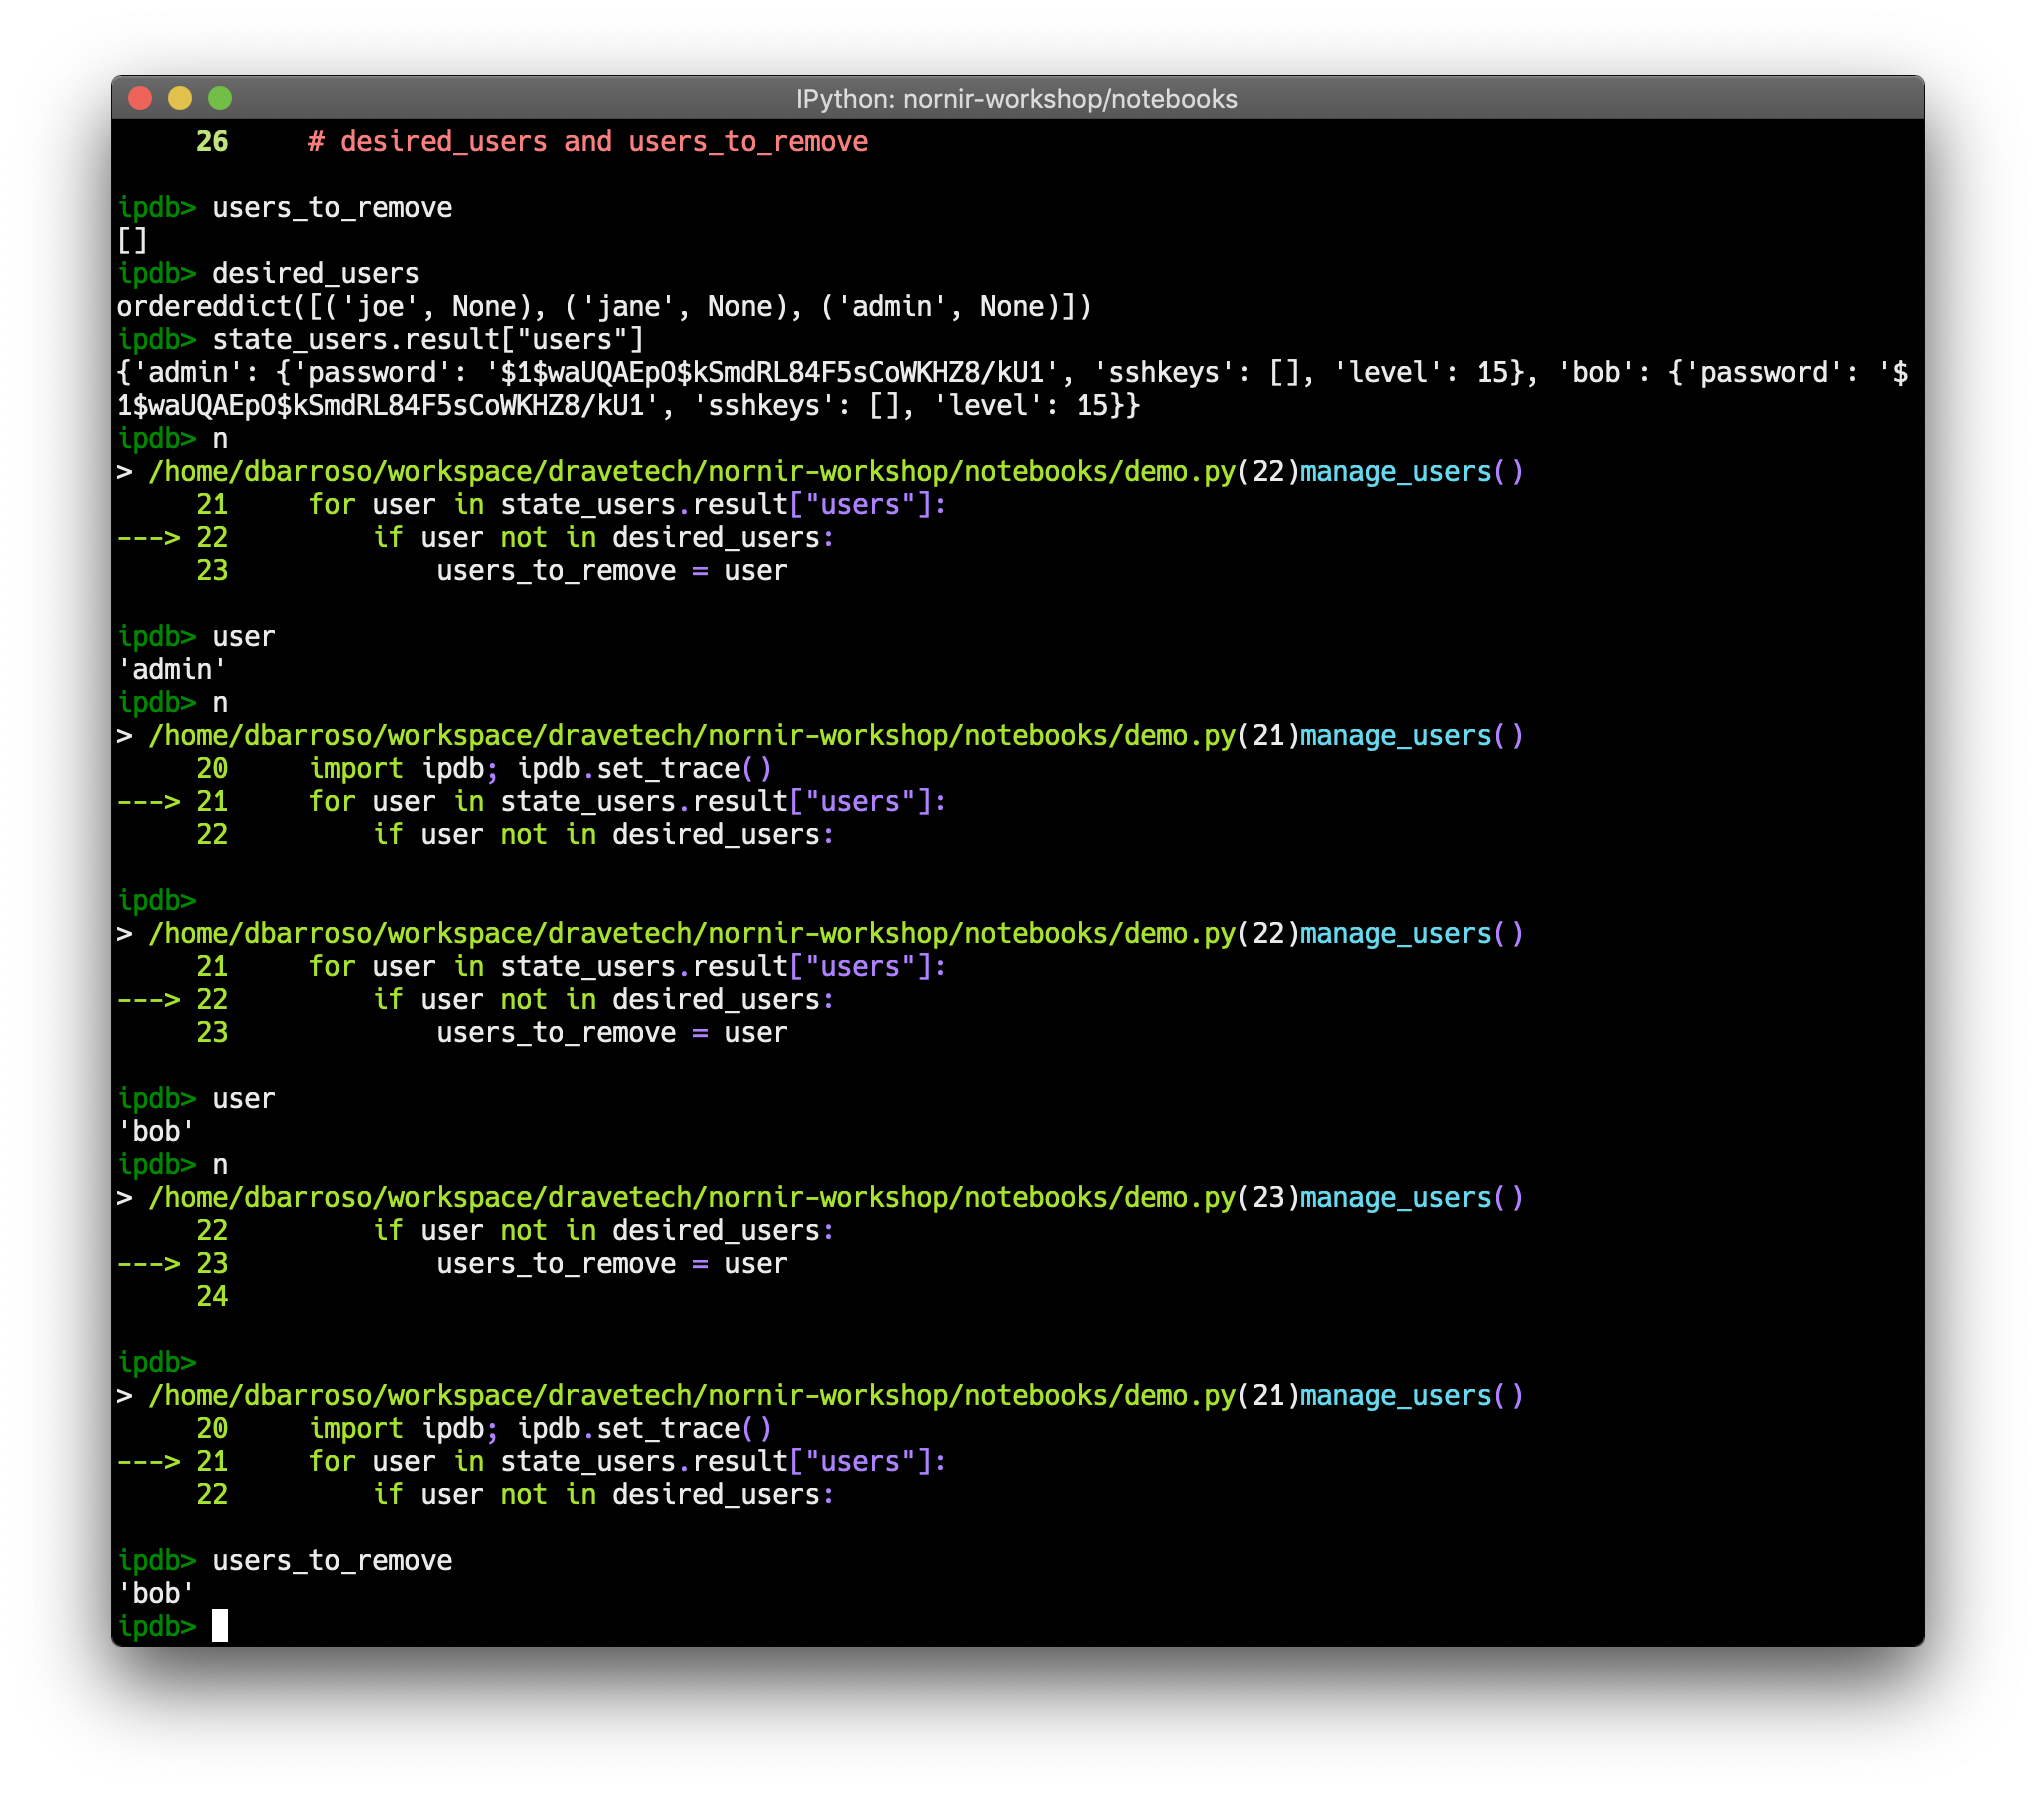
Task: Click the import ipdb; ipdb.set_trace() line
Action: tap(540, 768)
